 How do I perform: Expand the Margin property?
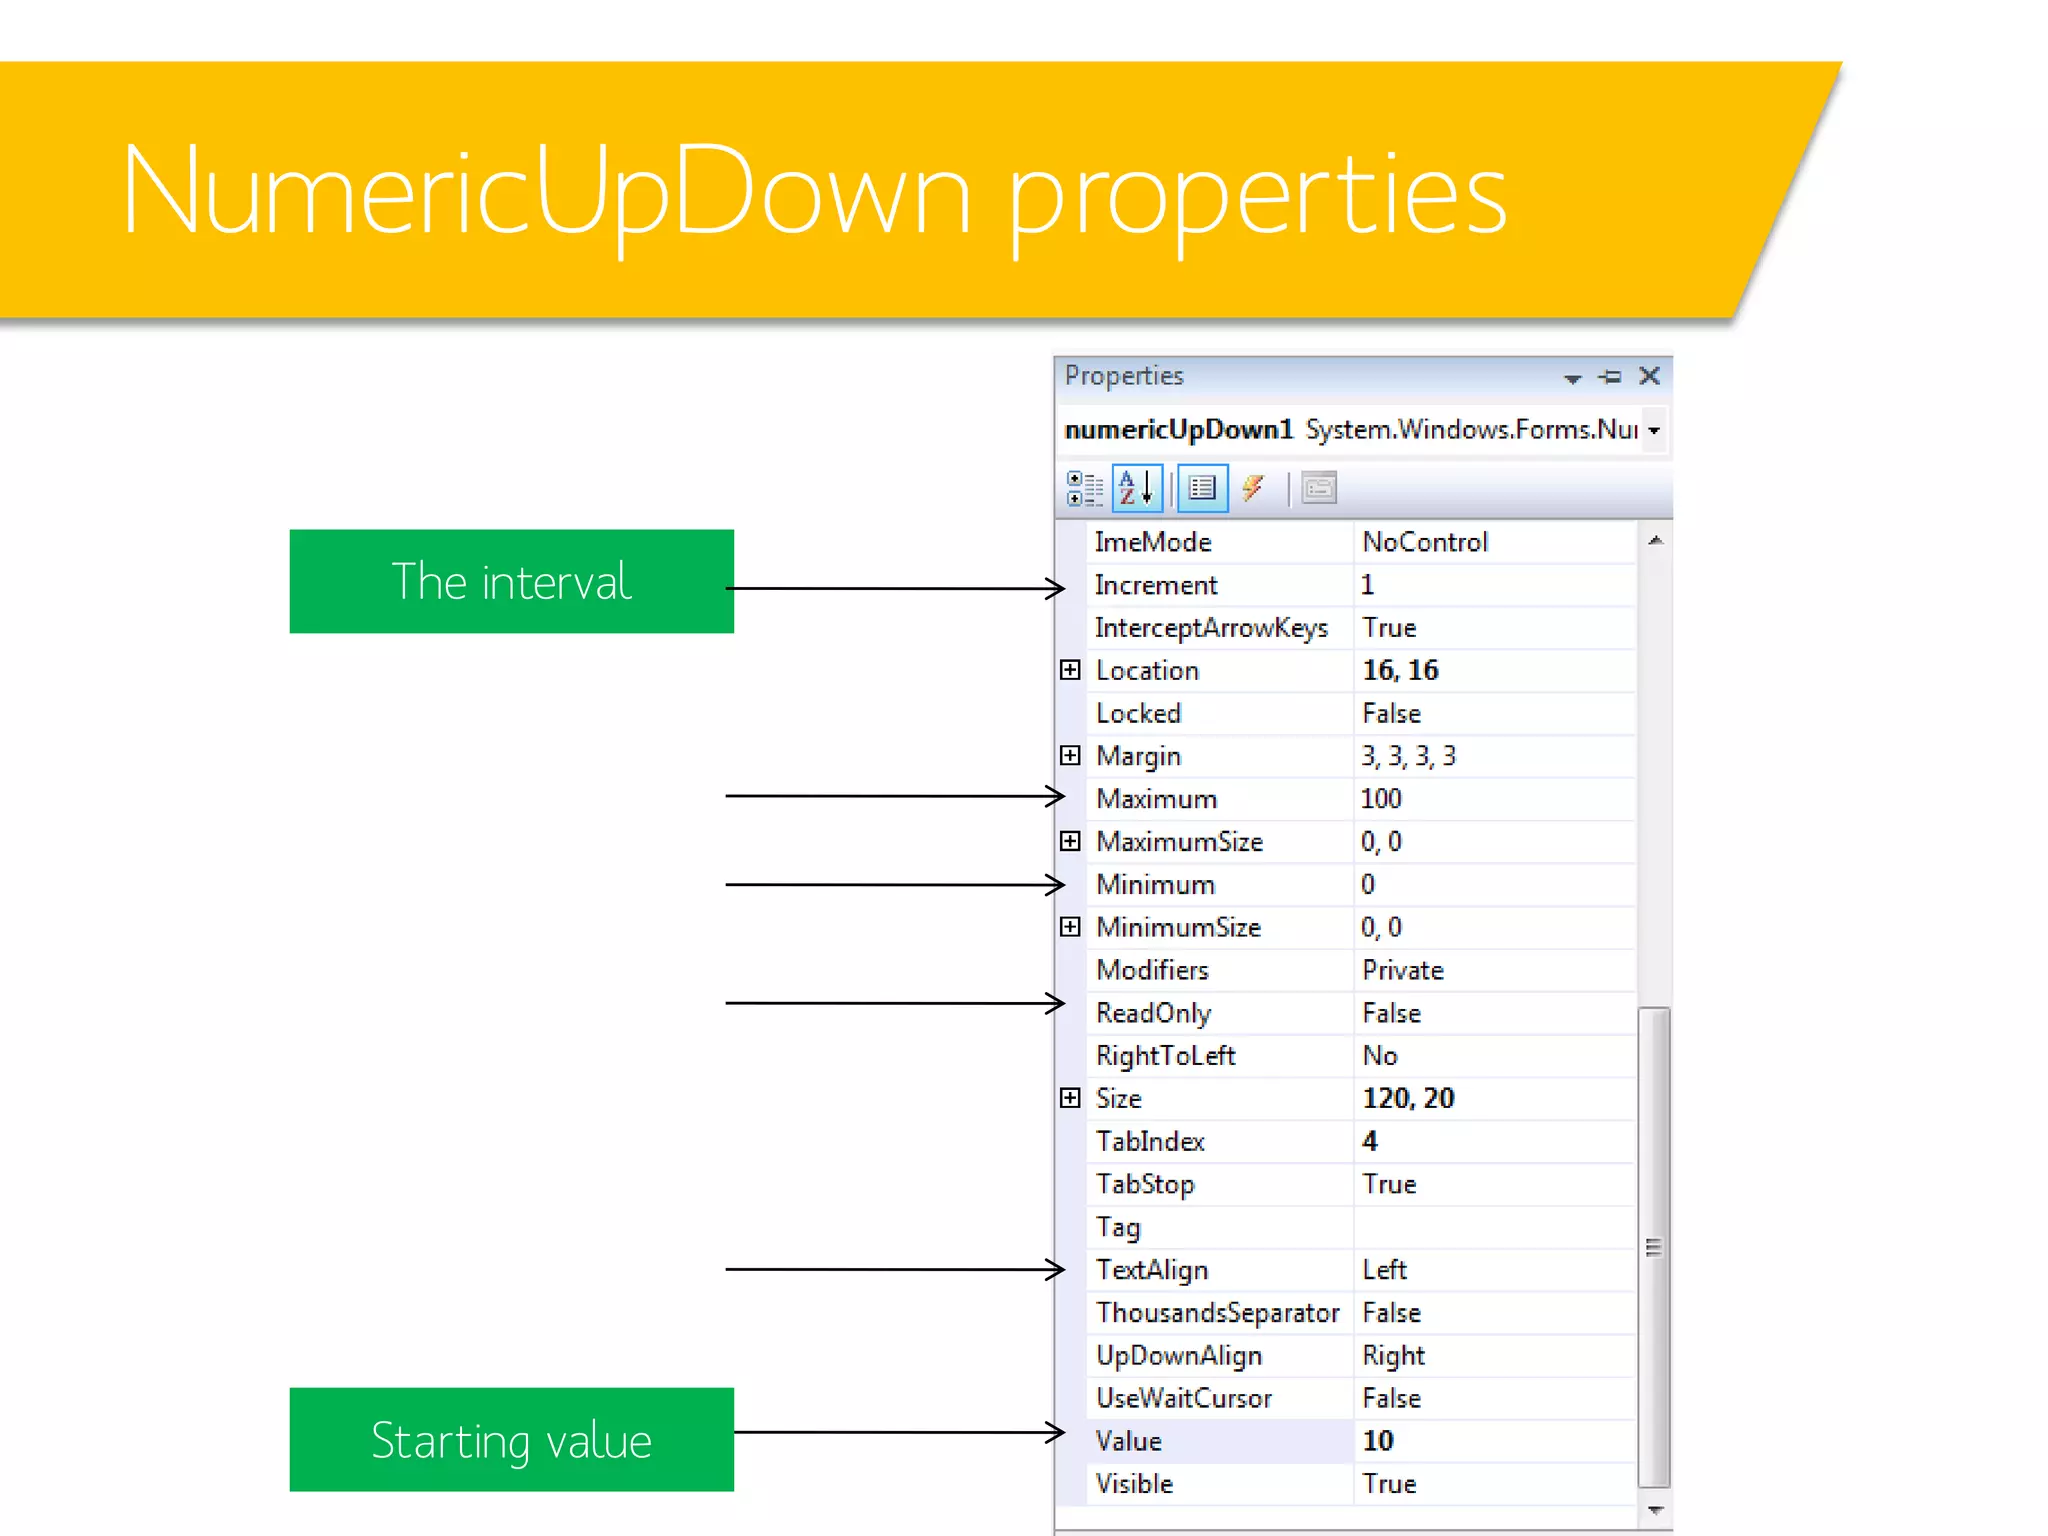[x=1070, y=756]
